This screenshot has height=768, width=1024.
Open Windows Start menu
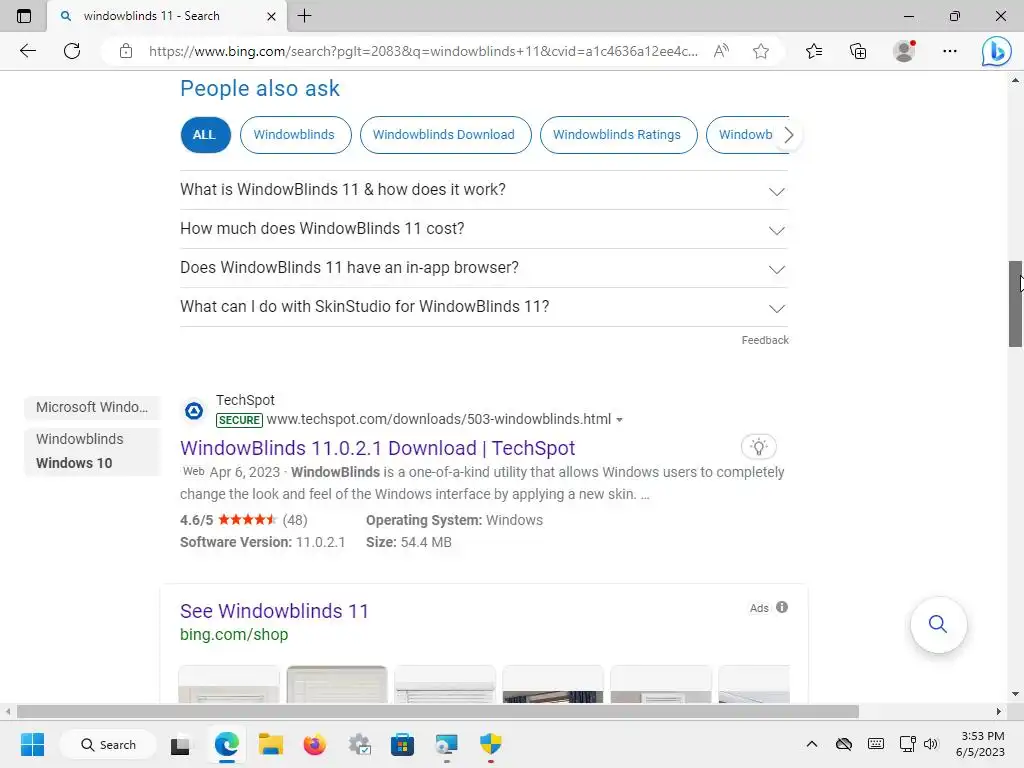tap(32, 744)
